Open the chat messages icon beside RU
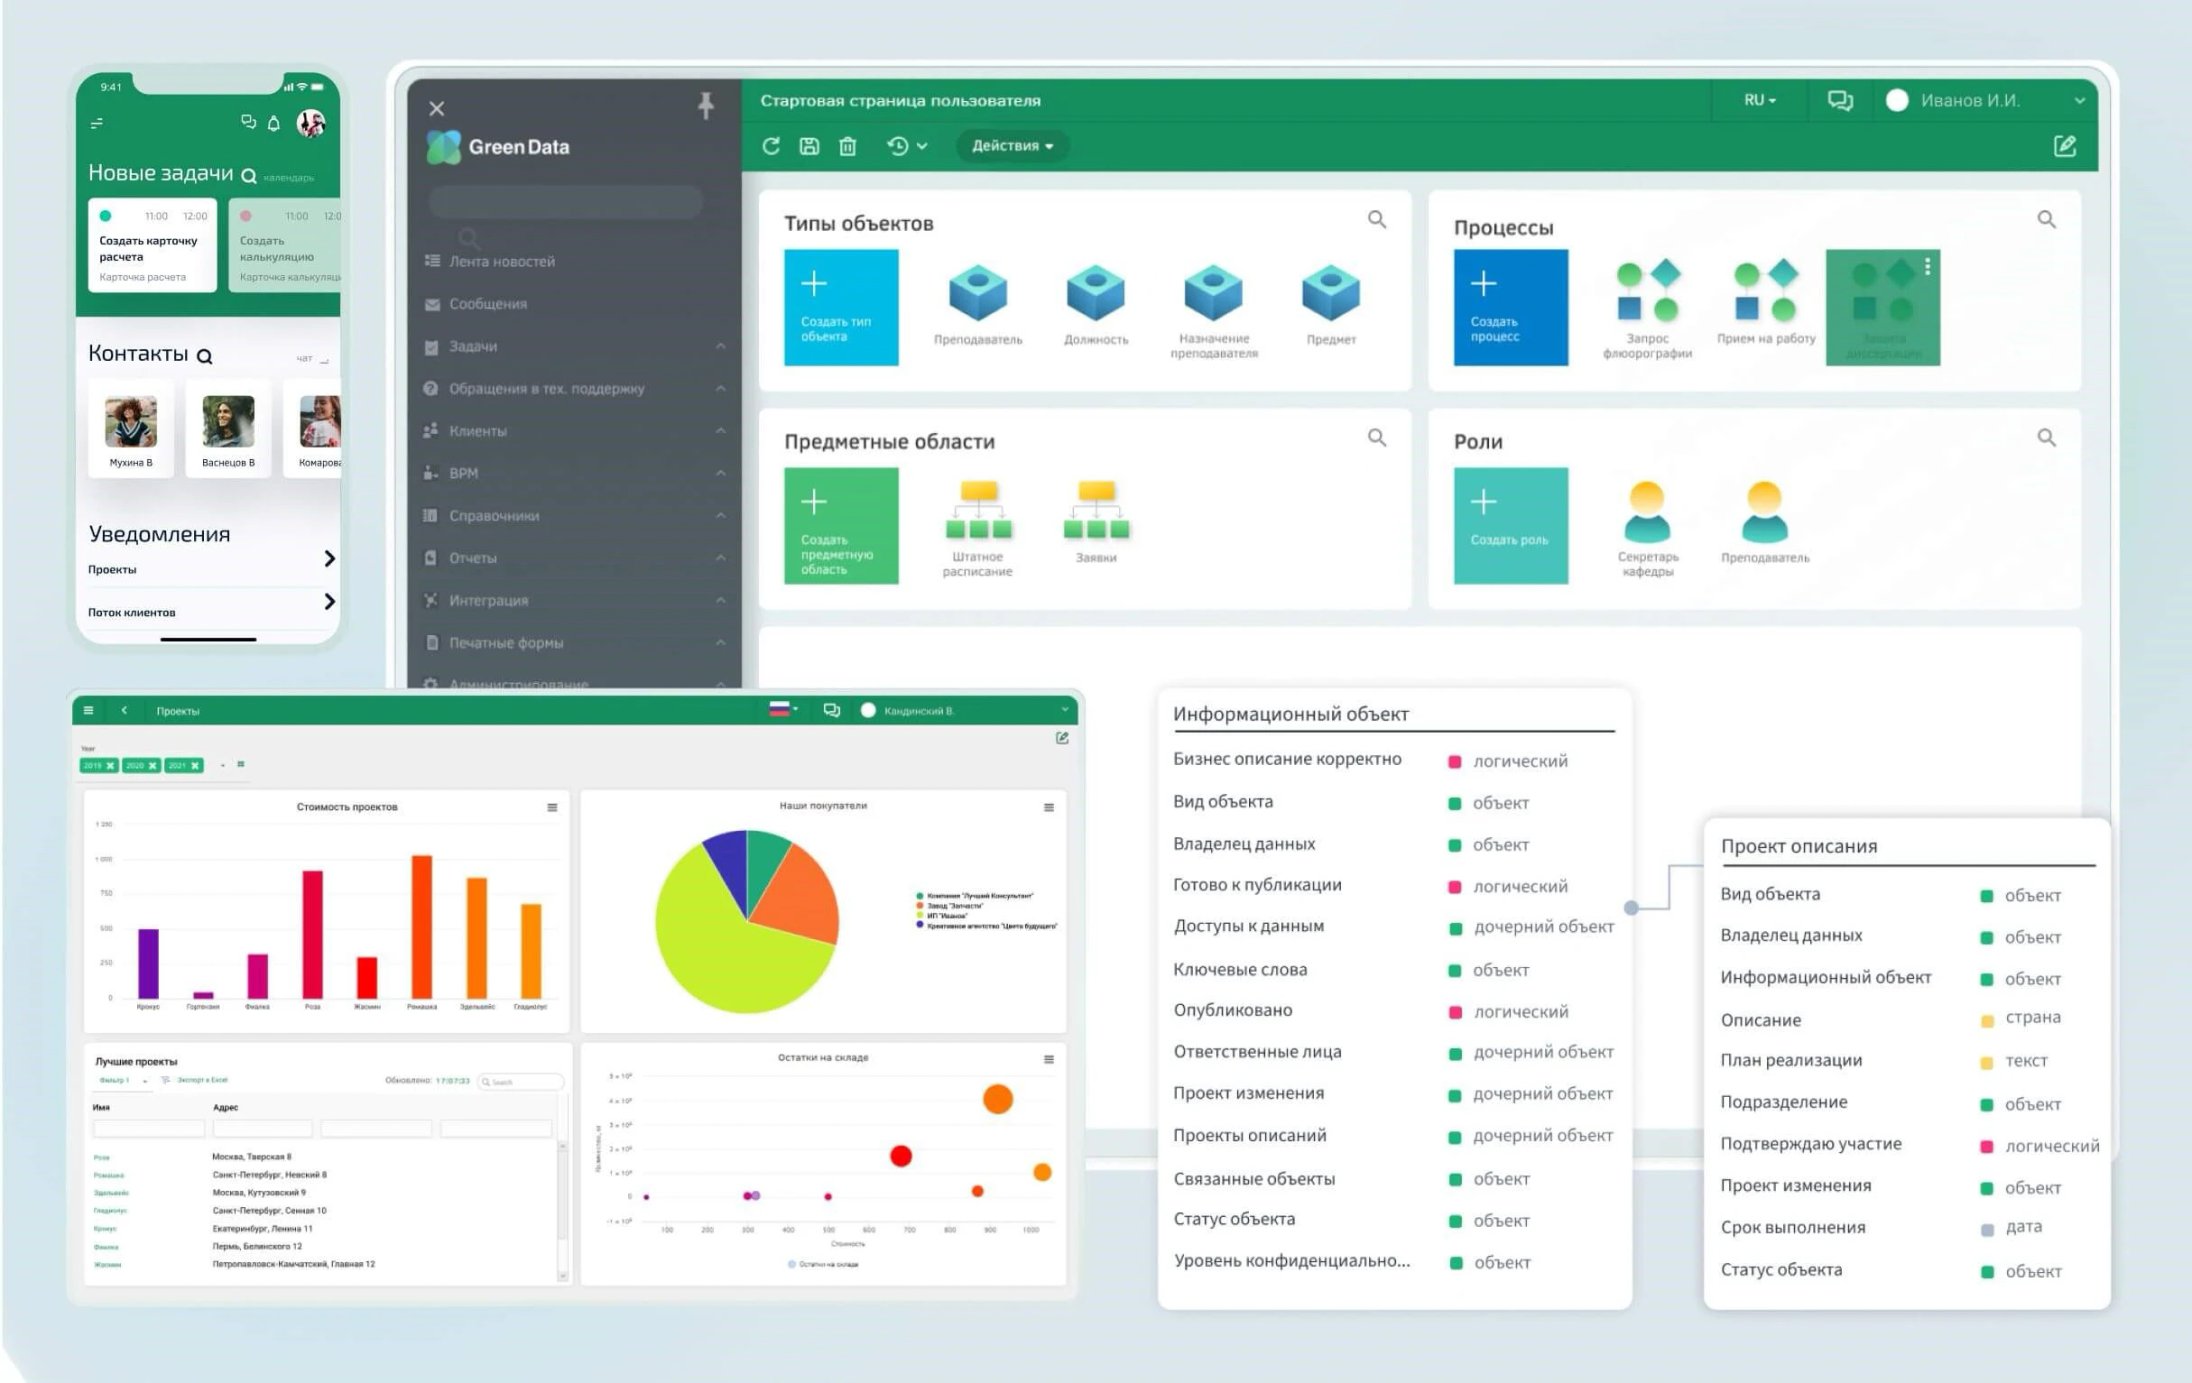Image resolution: width=2192 pixels, height=1383 pixels. point(1840,100)
